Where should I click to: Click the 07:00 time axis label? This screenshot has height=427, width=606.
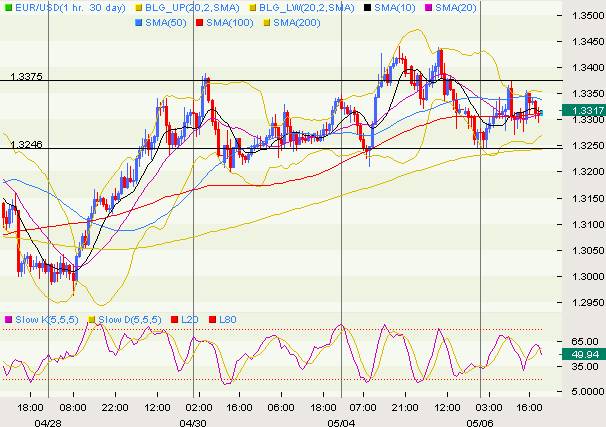[x=363, y=408]
